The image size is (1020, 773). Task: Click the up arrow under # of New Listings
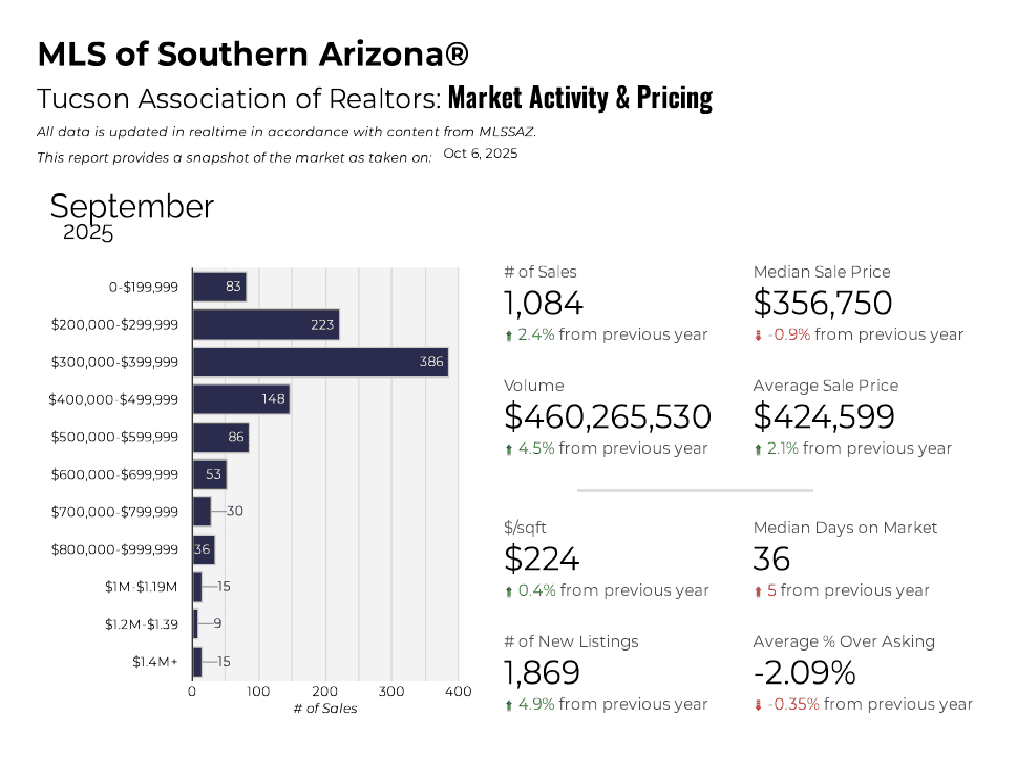click(x=508, y=706)
